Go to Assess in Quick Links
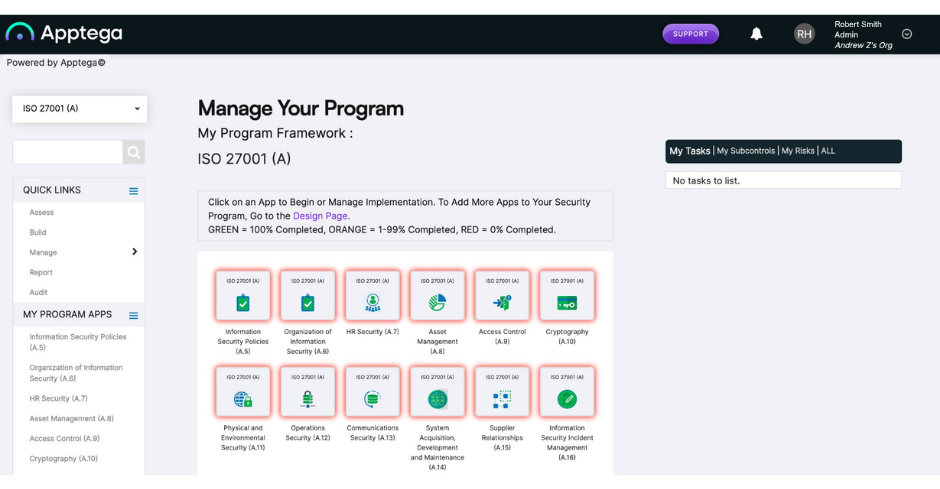Screen dimensions: 940x489 click(41, 212)
